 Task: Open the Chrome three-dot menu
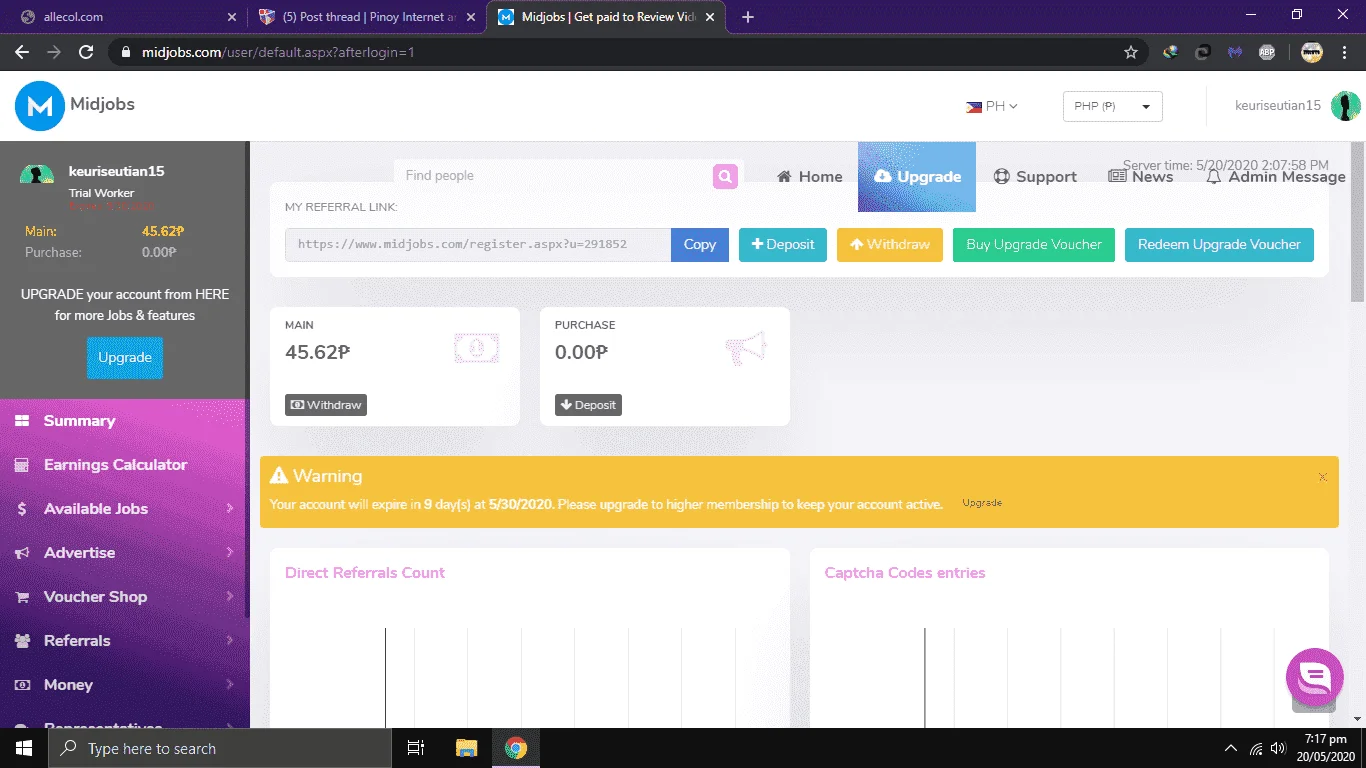pos(1344,52)
